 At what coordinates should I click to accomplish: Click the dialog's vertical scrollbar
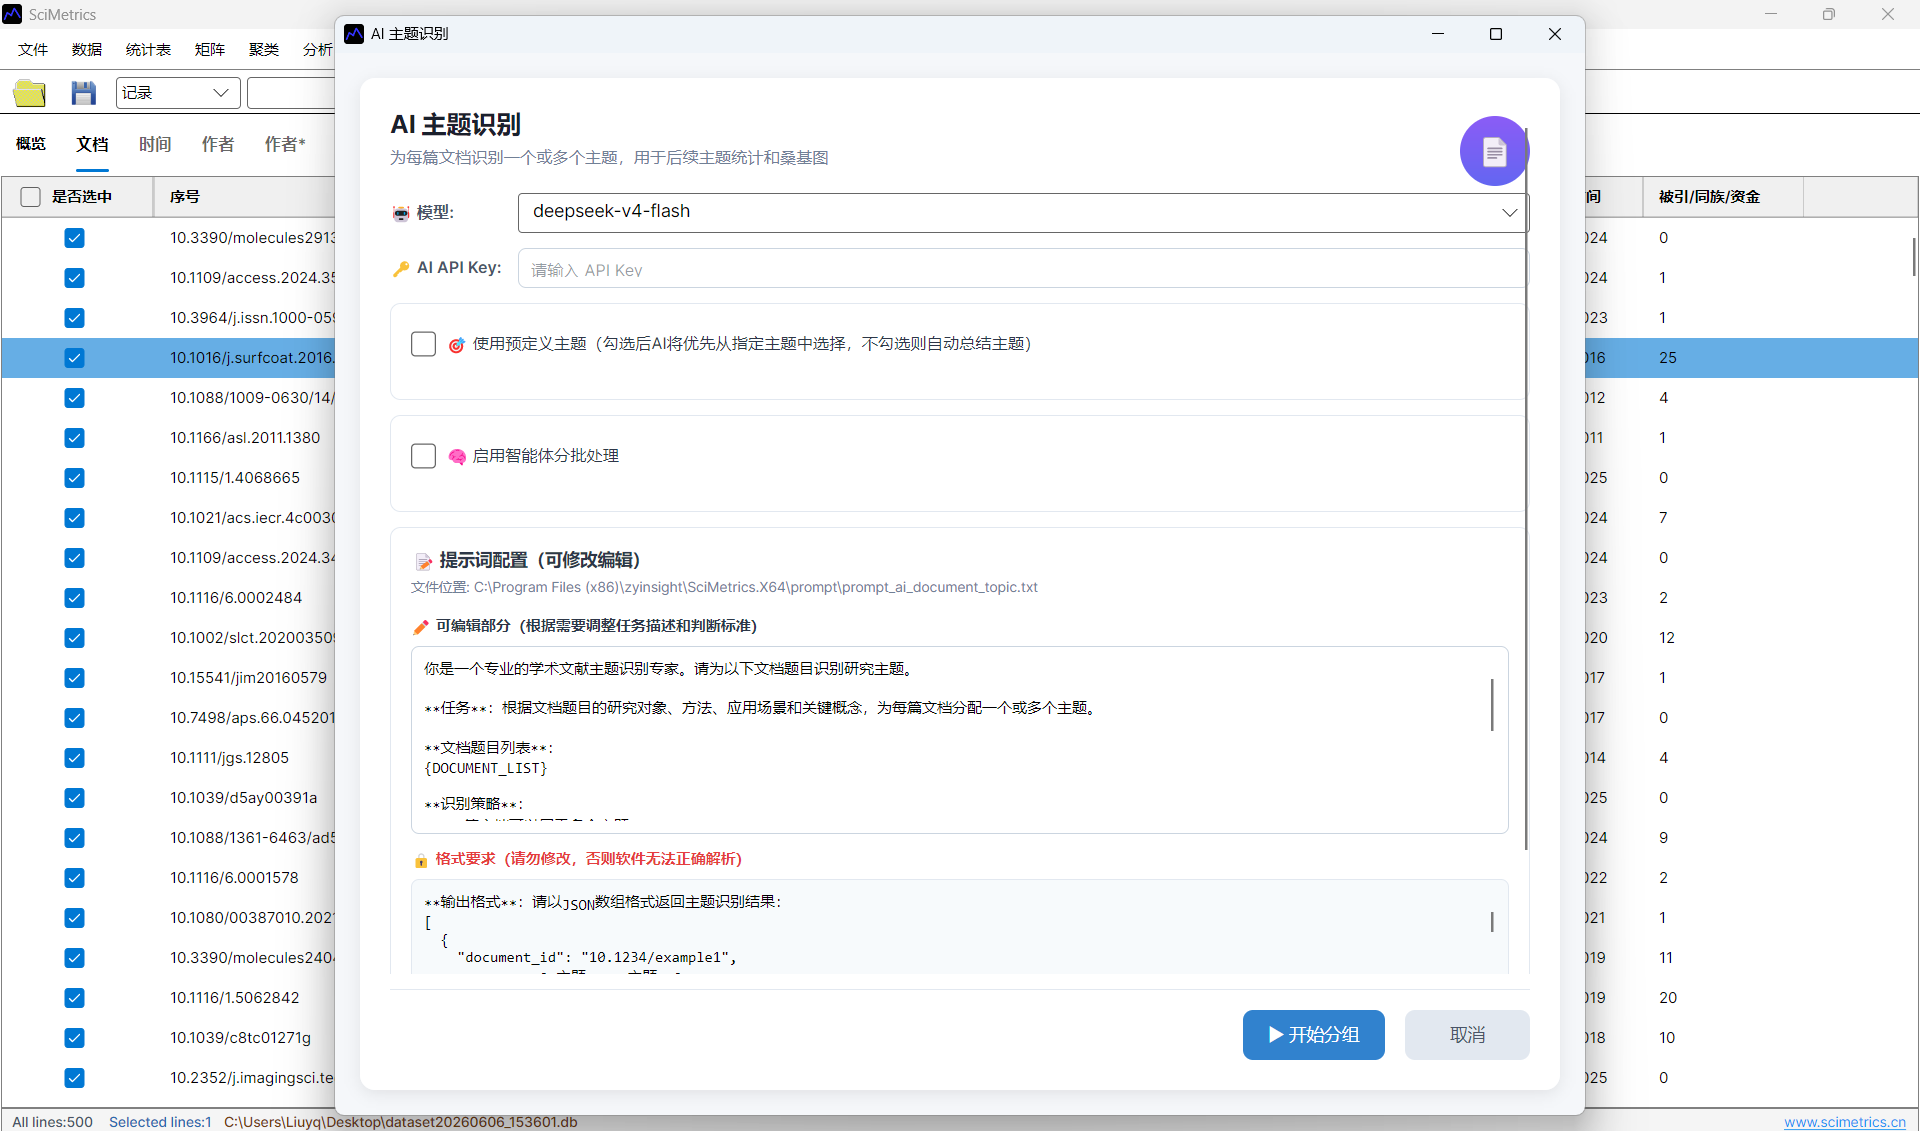click(1526, 490)
